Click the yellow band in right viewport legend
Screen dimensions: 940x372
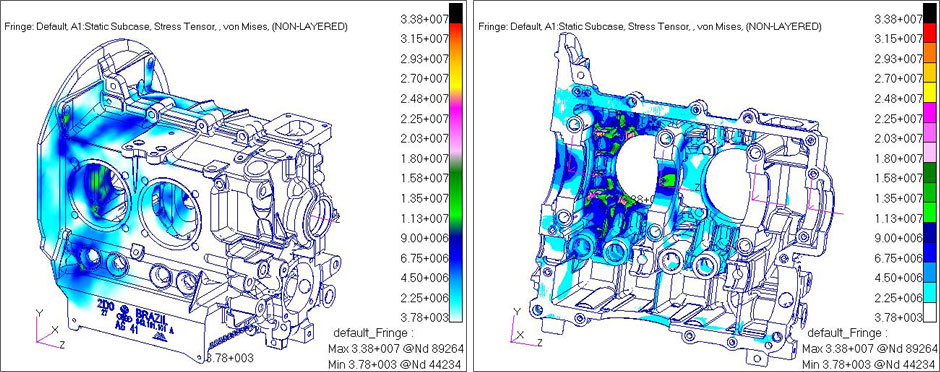[931, 92]
